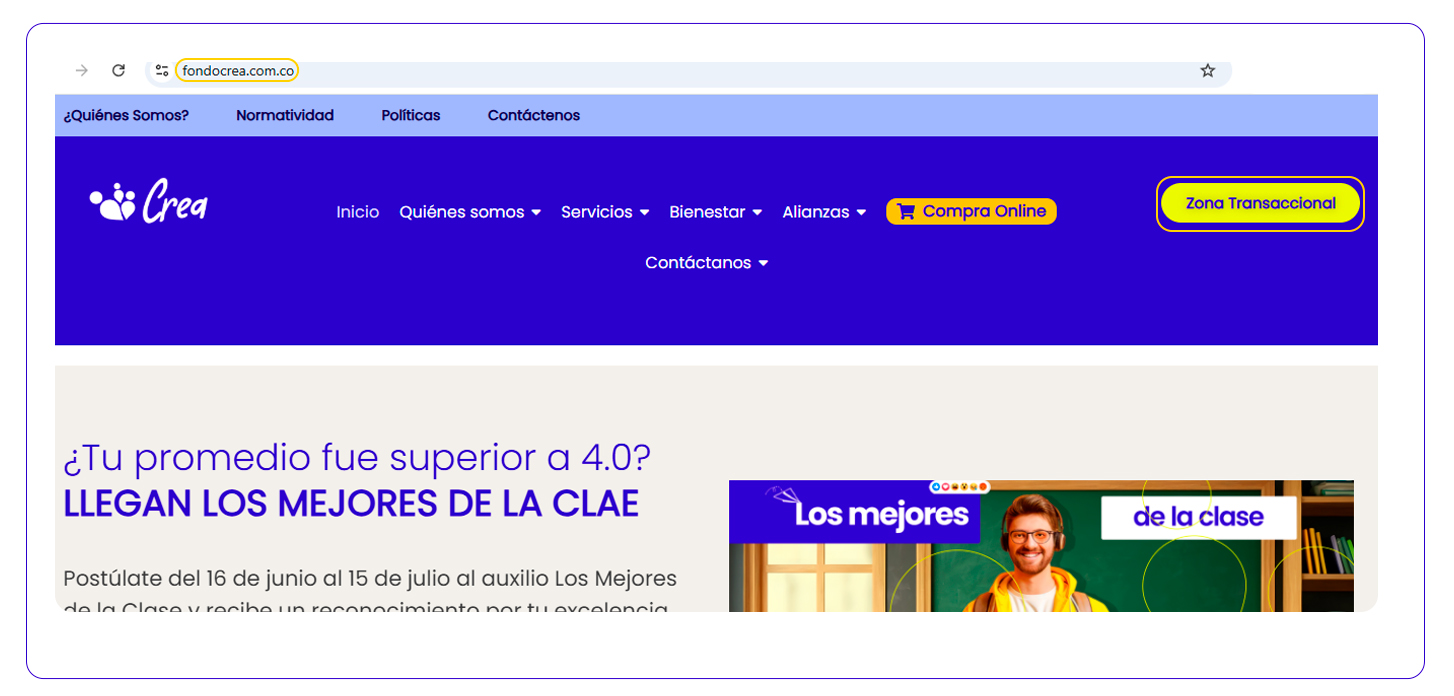This screenshot has height=696, width=1454.
Task: Open the Los mejores de la clase banner
Action: pyautogui.click(x=1040, y=546)
